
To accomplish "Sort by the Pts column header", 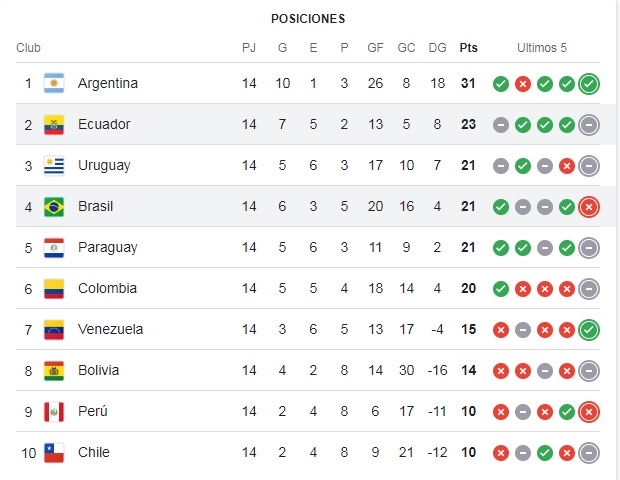I will click(x=469, y=48).
